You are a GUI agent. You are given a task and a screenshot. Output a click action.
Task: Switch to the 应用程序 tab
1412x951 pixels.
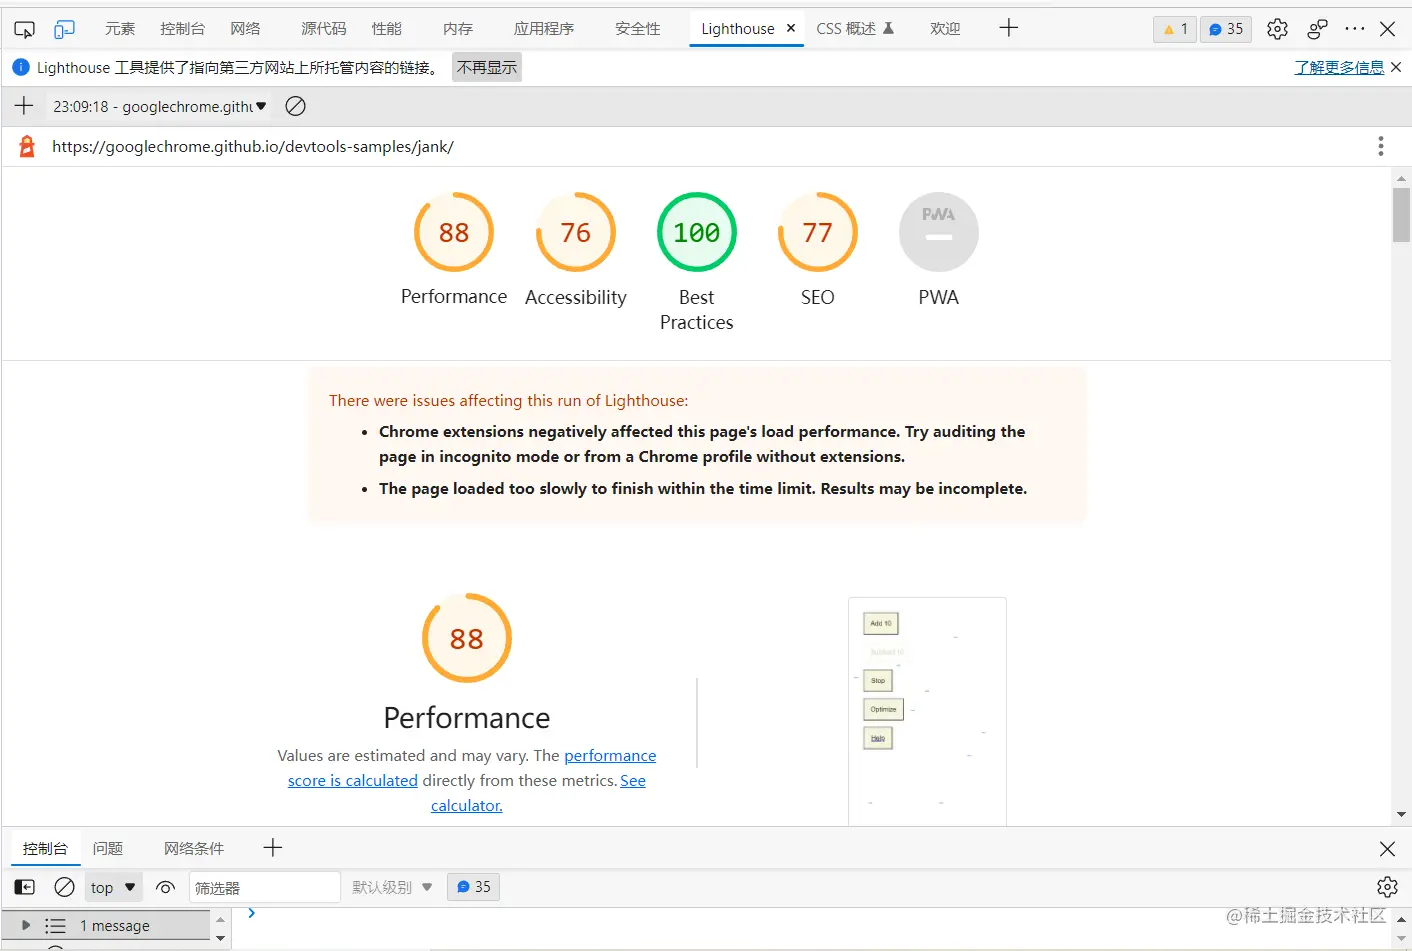(544, 29)
